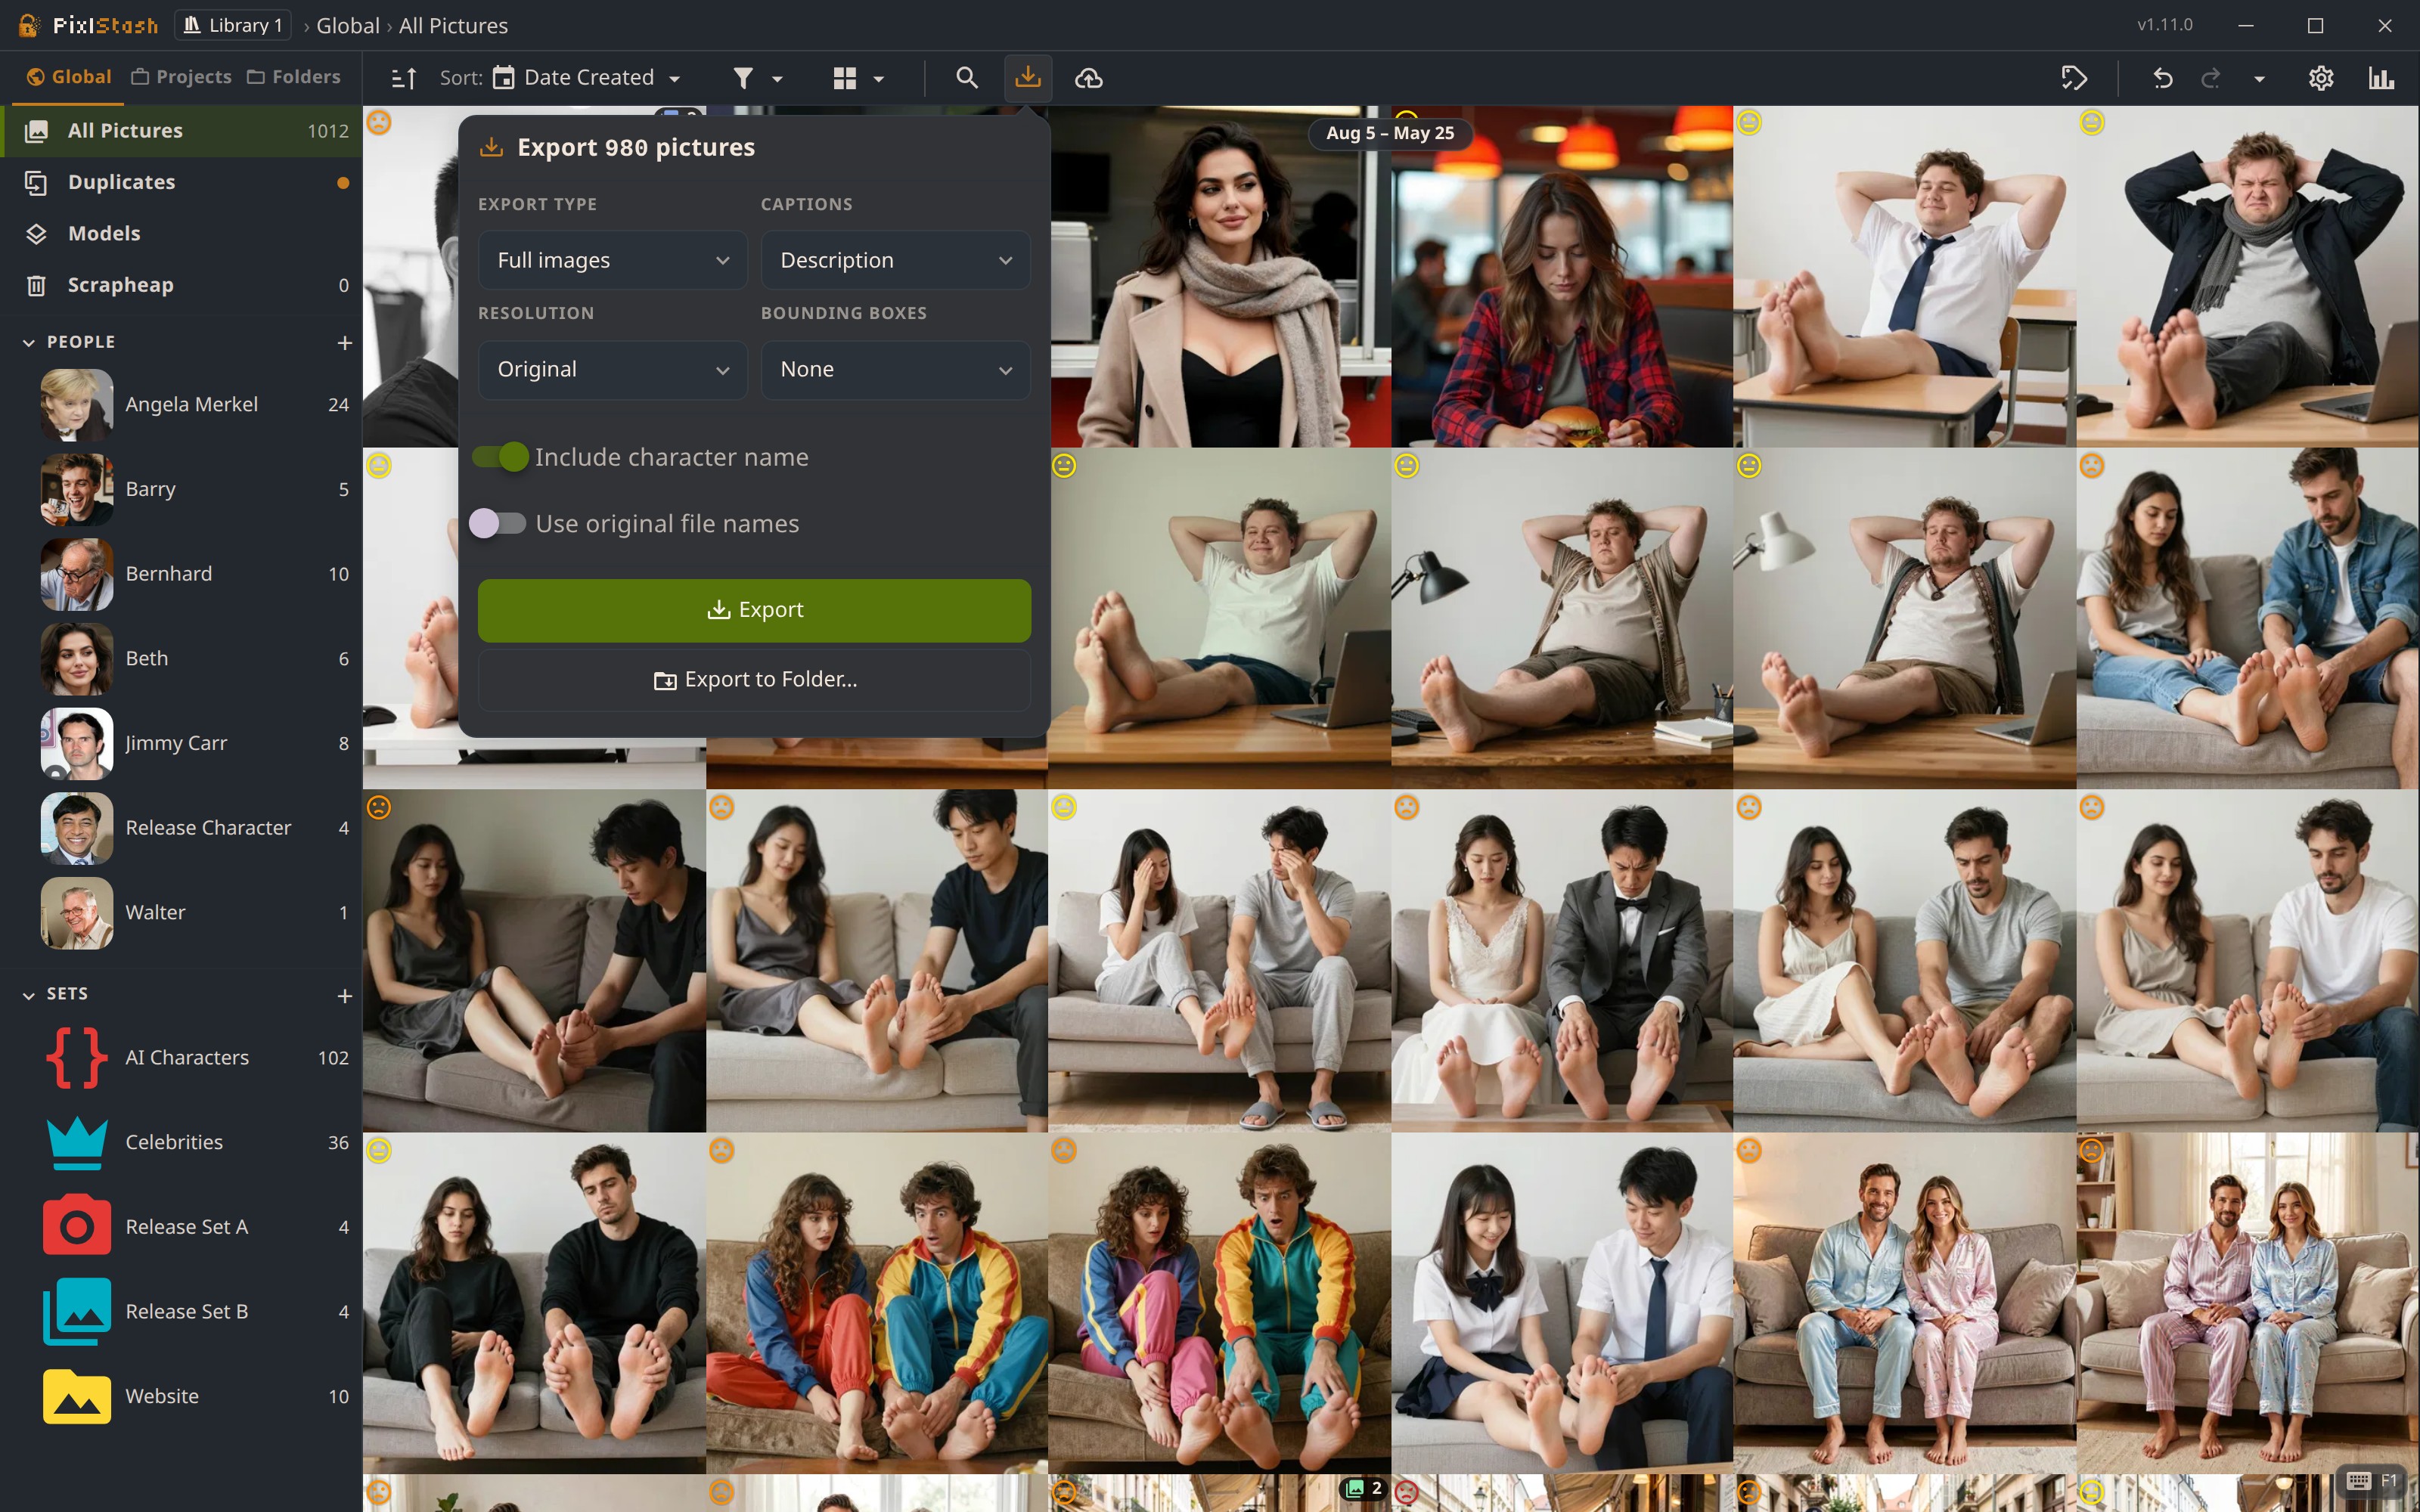The height and width of the screenshot is (1512, 2420).
Task: Select Bernhard in People list
Action: (x=181, y=574)
